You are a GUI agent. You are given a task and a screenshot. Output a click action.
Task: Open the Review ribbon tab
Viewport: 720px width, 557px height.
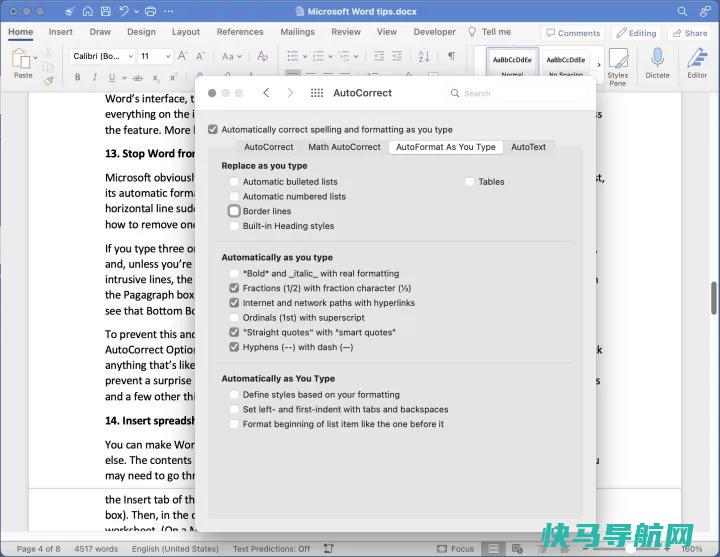[346, 32]
